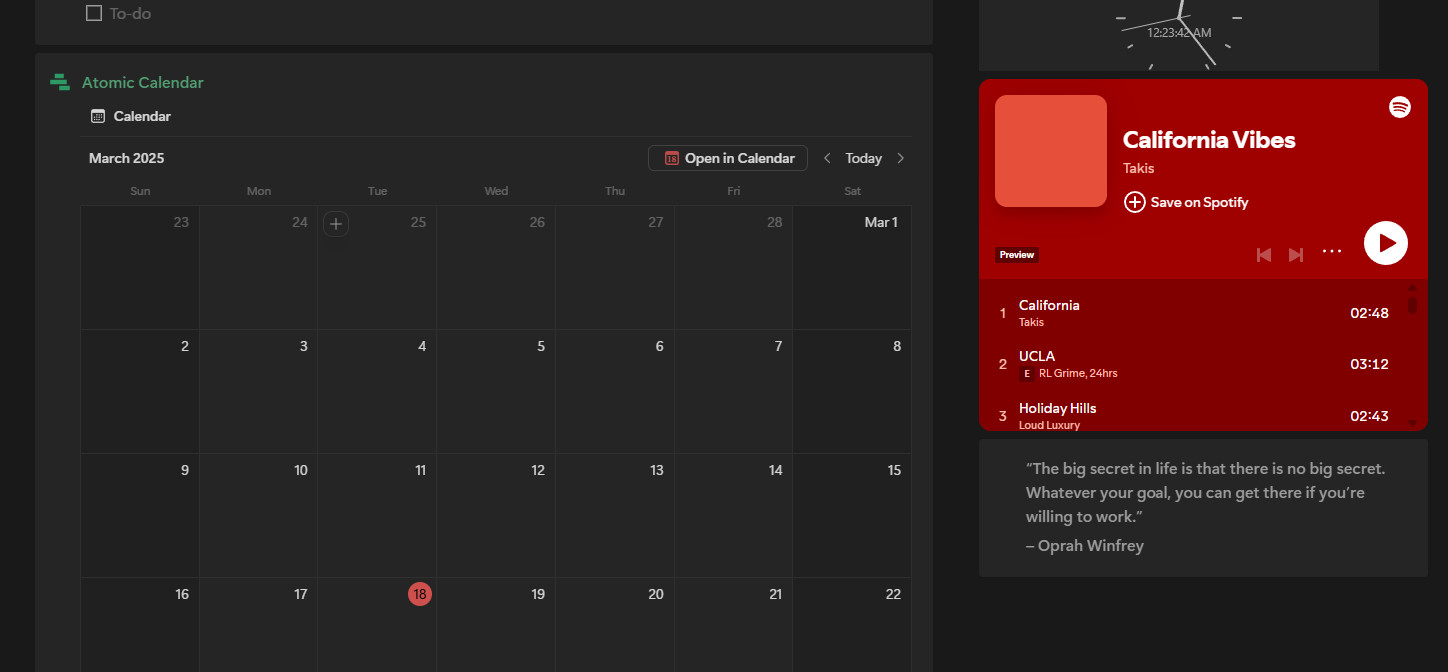The width and height of the screenshot is (1448, 672).
Task: Play California Vibes with the play button
Action: pyautogui.click(x=1386, y=243)
